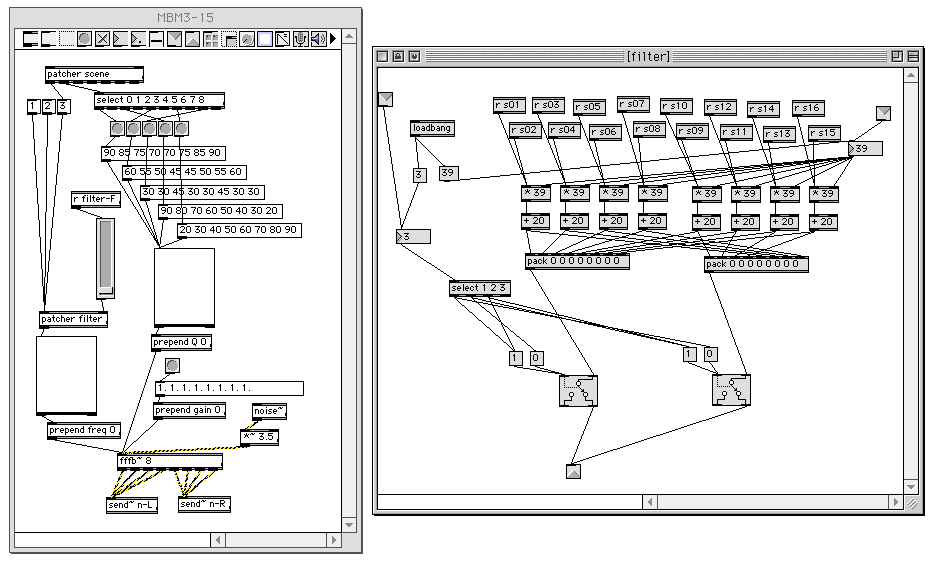Select the r s01 receive object
Screen dimensions: 934x563
click(509, 105)
